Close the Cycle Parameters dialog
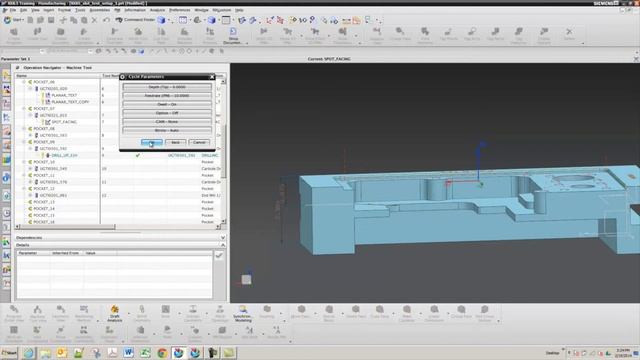This screenshot has height=360, width=640. coord(212,77)
